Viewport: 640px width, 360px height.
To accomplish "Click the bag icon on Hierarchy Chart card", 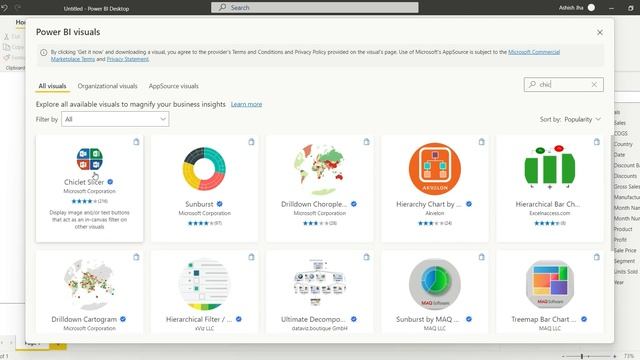I will coord(482,142).
